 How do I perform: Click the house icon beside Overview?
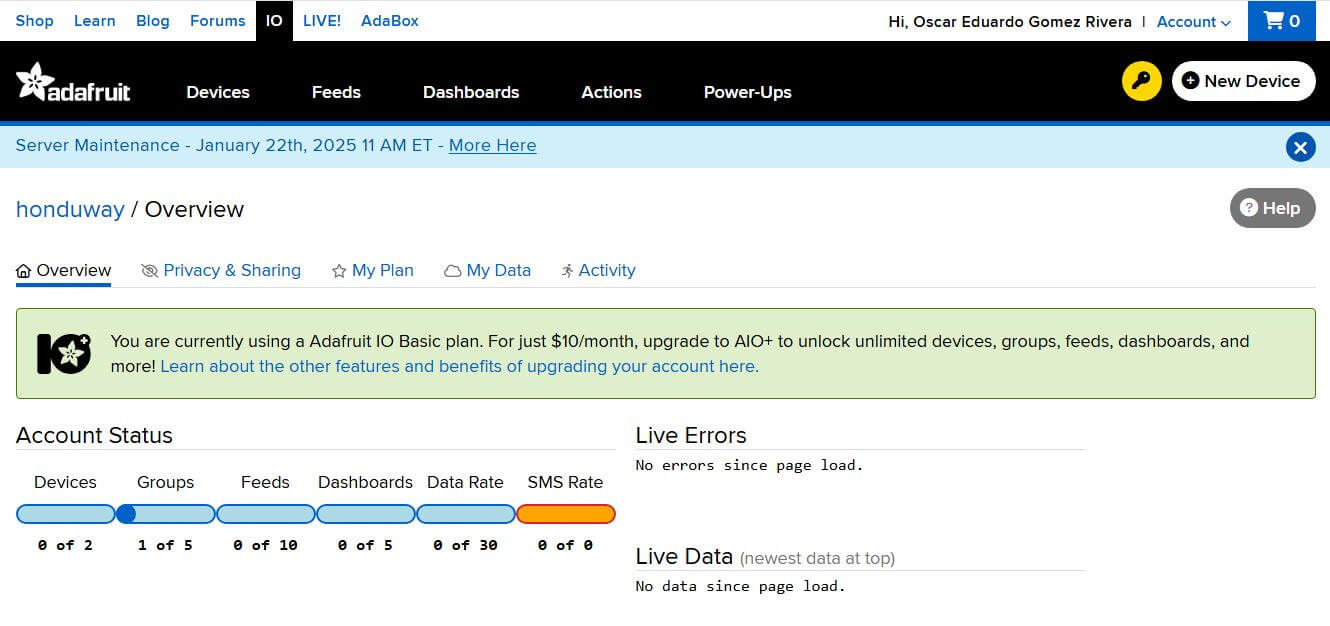[24, 271]
